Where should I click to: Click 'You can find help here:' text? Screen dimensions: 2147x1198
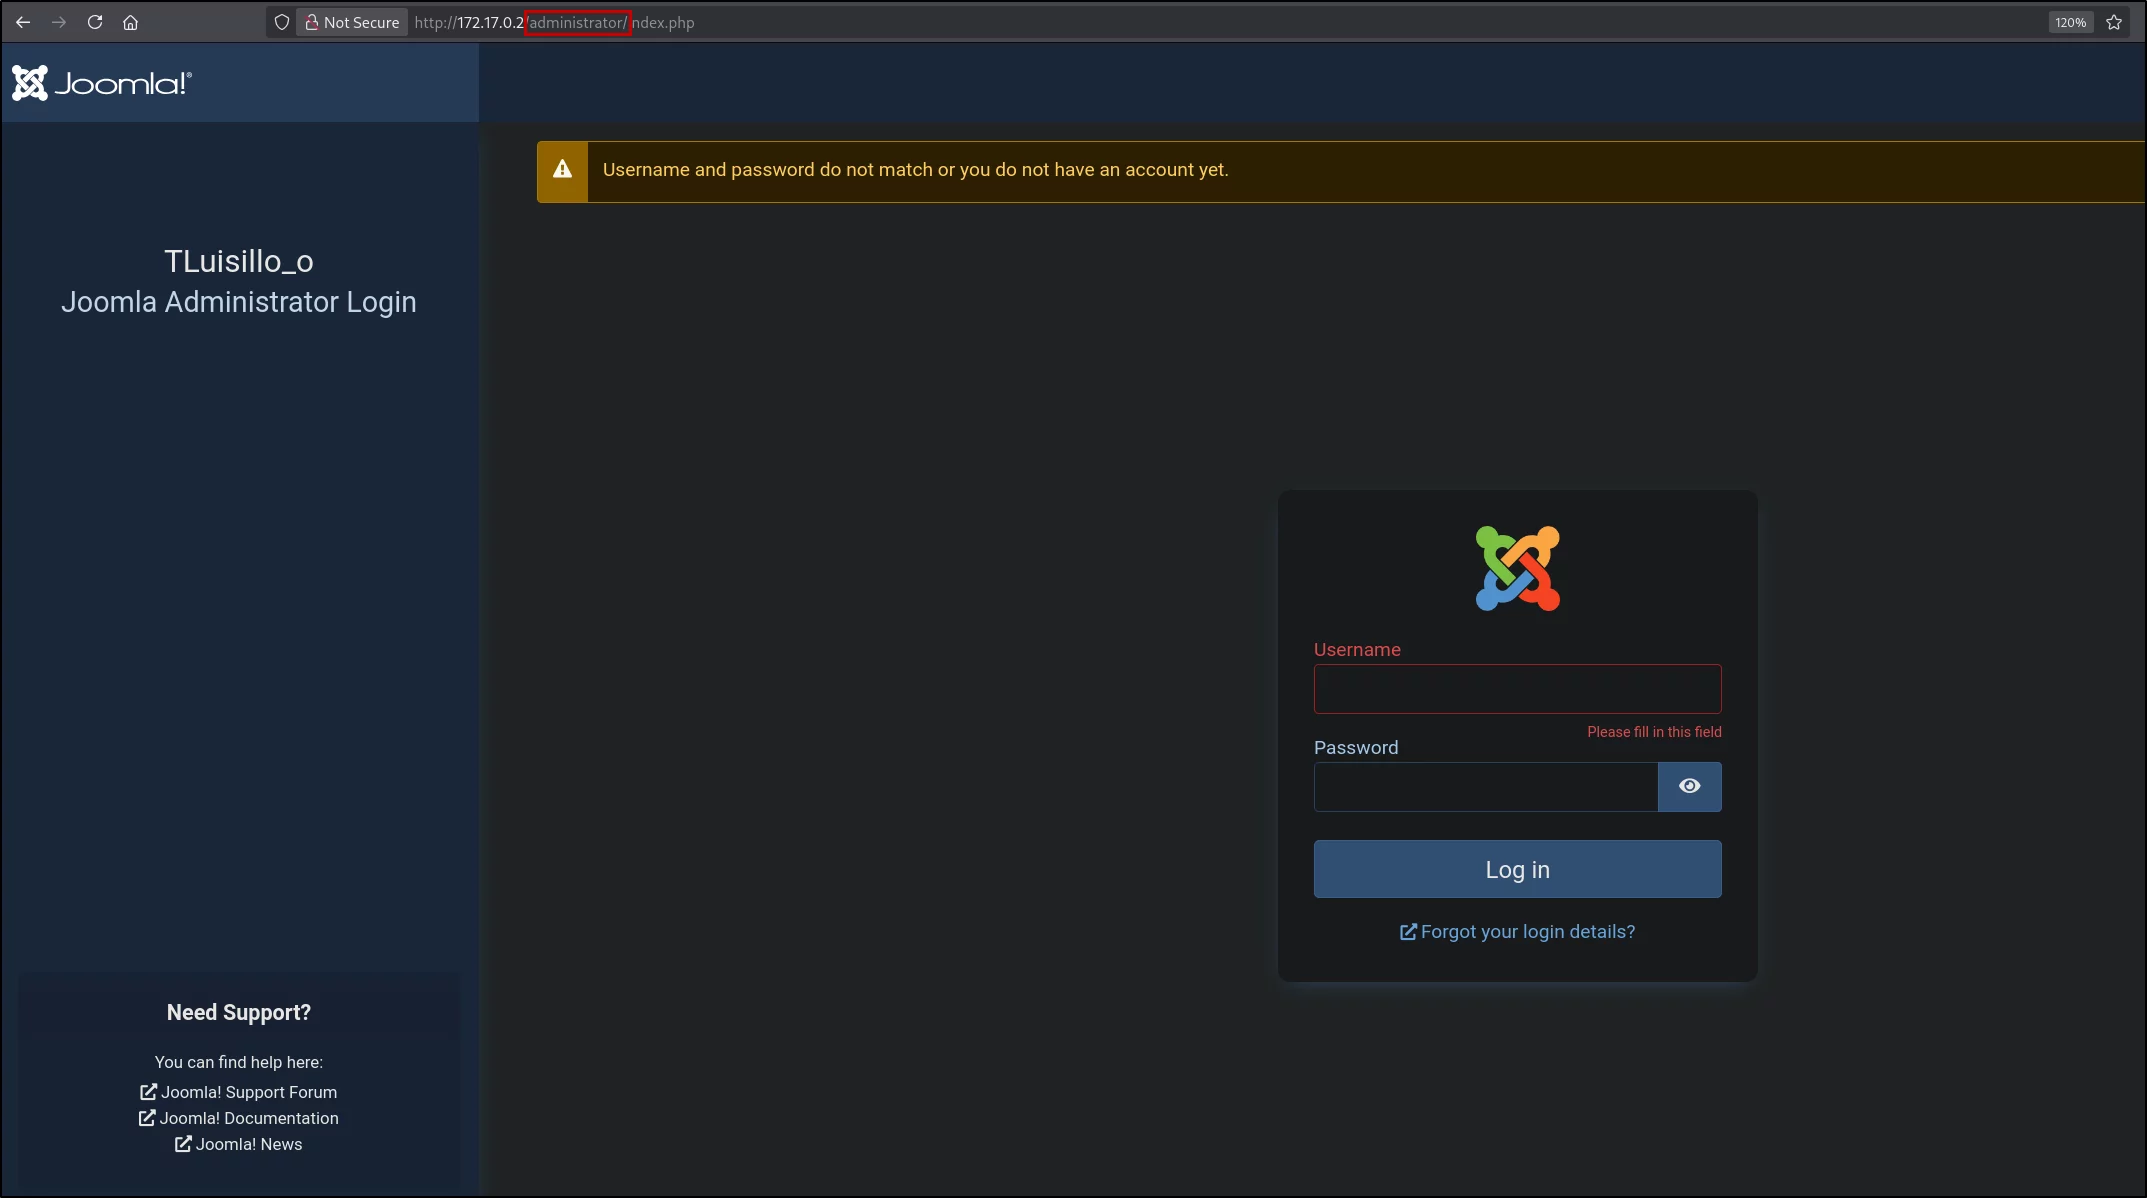tap(239, 1062)
